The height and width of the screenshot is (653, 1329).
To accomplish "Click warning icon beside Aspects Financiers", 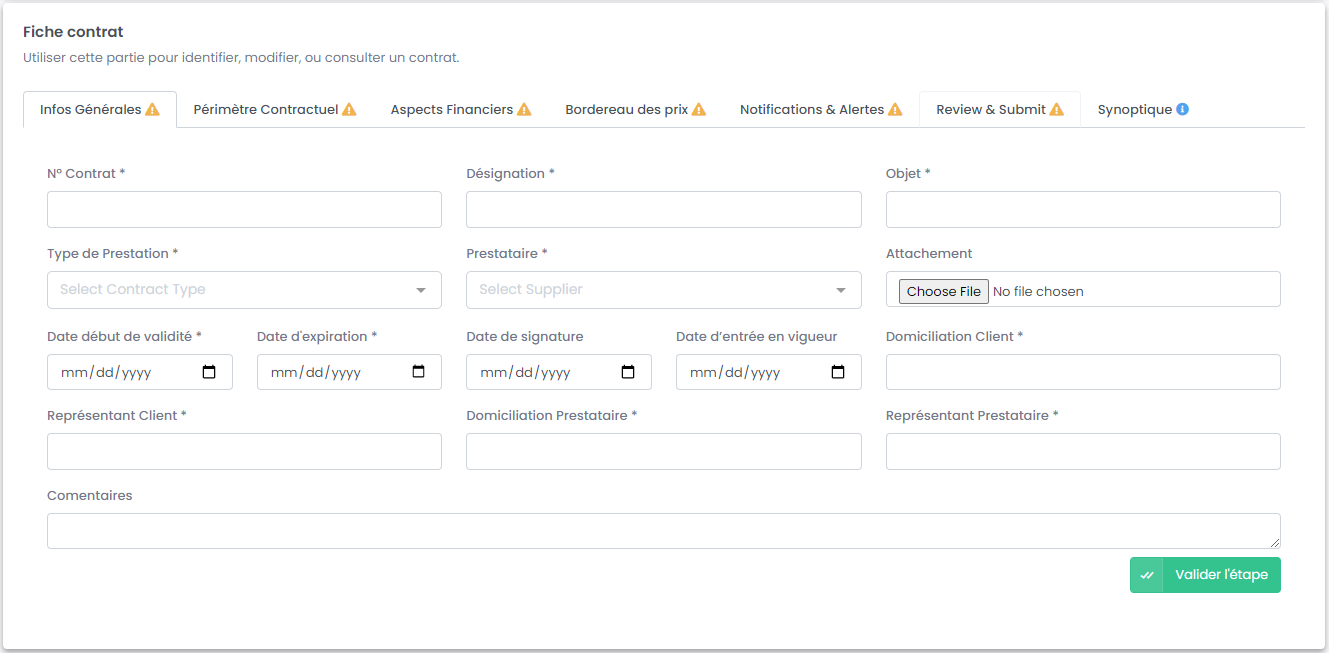I will coord(524,110).
